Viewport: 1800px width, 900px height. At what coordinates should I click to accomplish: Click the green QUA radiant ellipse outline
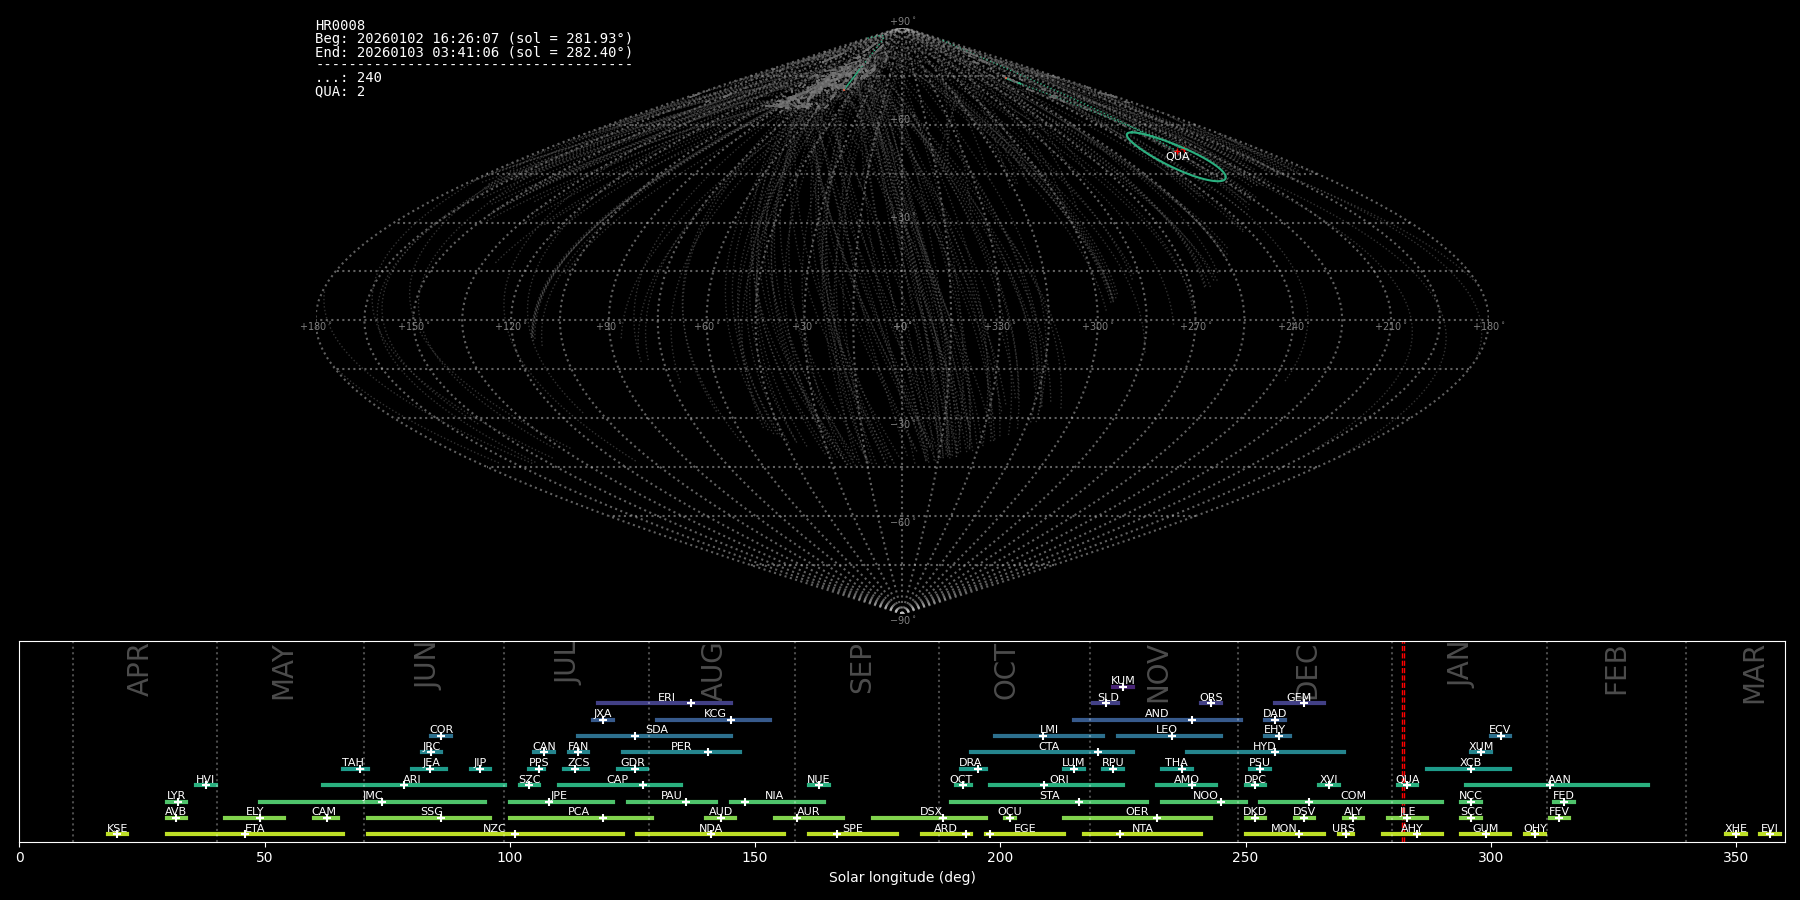(1176, 156)
